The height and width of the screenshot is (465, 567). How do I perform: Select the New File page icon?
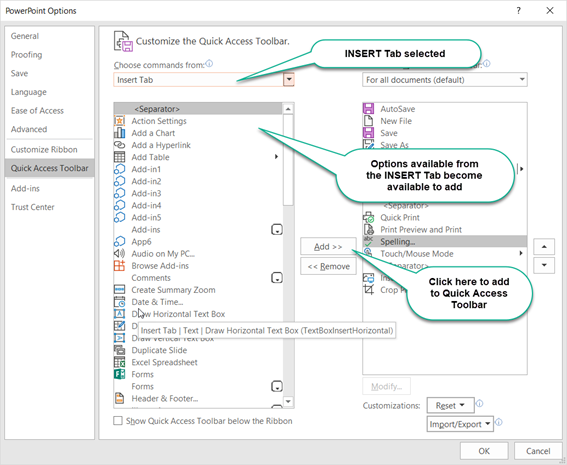pyautogui.click(x=368, y=121)
